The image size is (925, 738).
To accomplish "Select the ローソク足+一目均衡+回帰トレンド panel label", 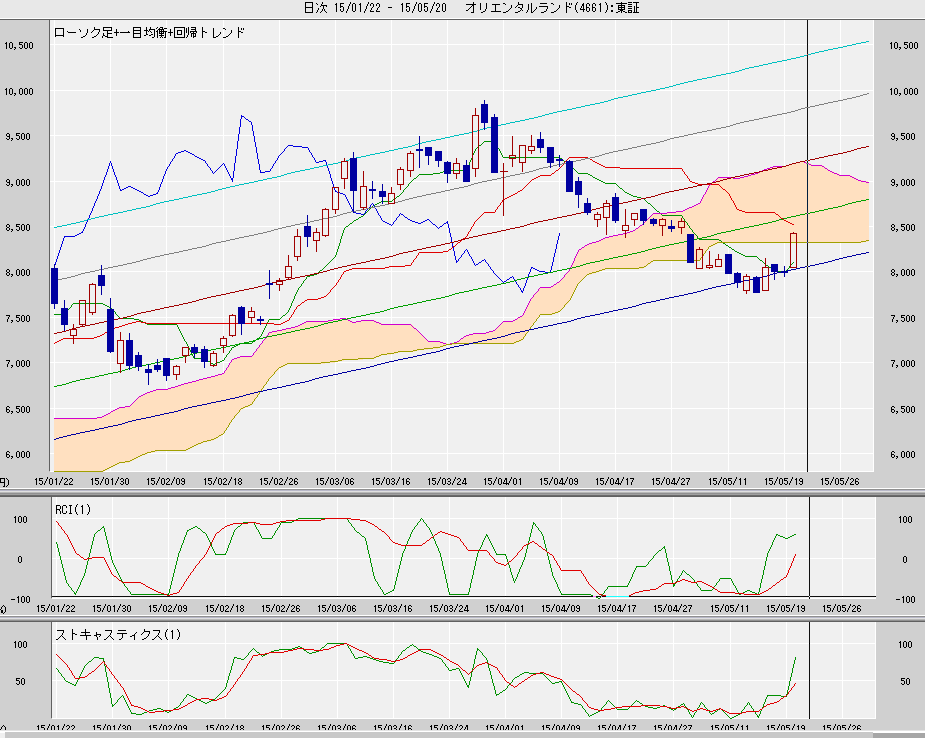I will [x=149, y=33].
